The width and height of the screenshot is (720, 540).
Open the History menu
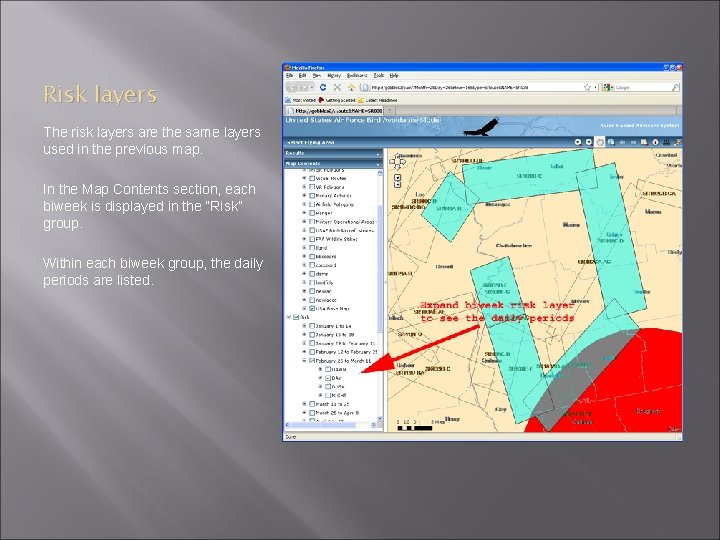click(x=334, y=75)
